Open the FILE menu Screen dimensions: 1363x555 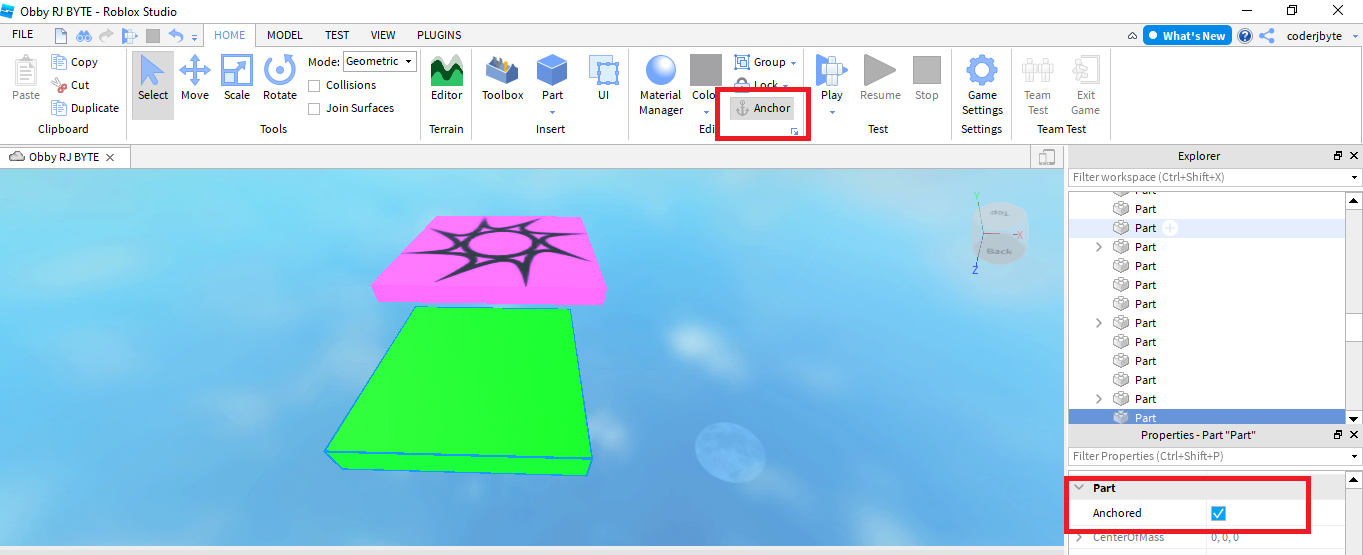[22, 35]
